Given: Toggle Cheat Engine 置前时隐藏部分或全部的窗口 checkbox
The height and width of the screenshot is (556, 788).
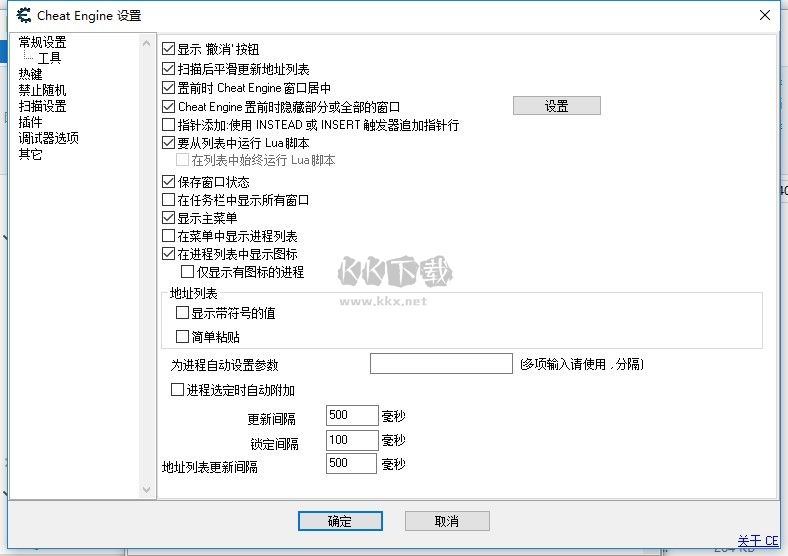Looking at the screenshot, I should coord(168,107).
